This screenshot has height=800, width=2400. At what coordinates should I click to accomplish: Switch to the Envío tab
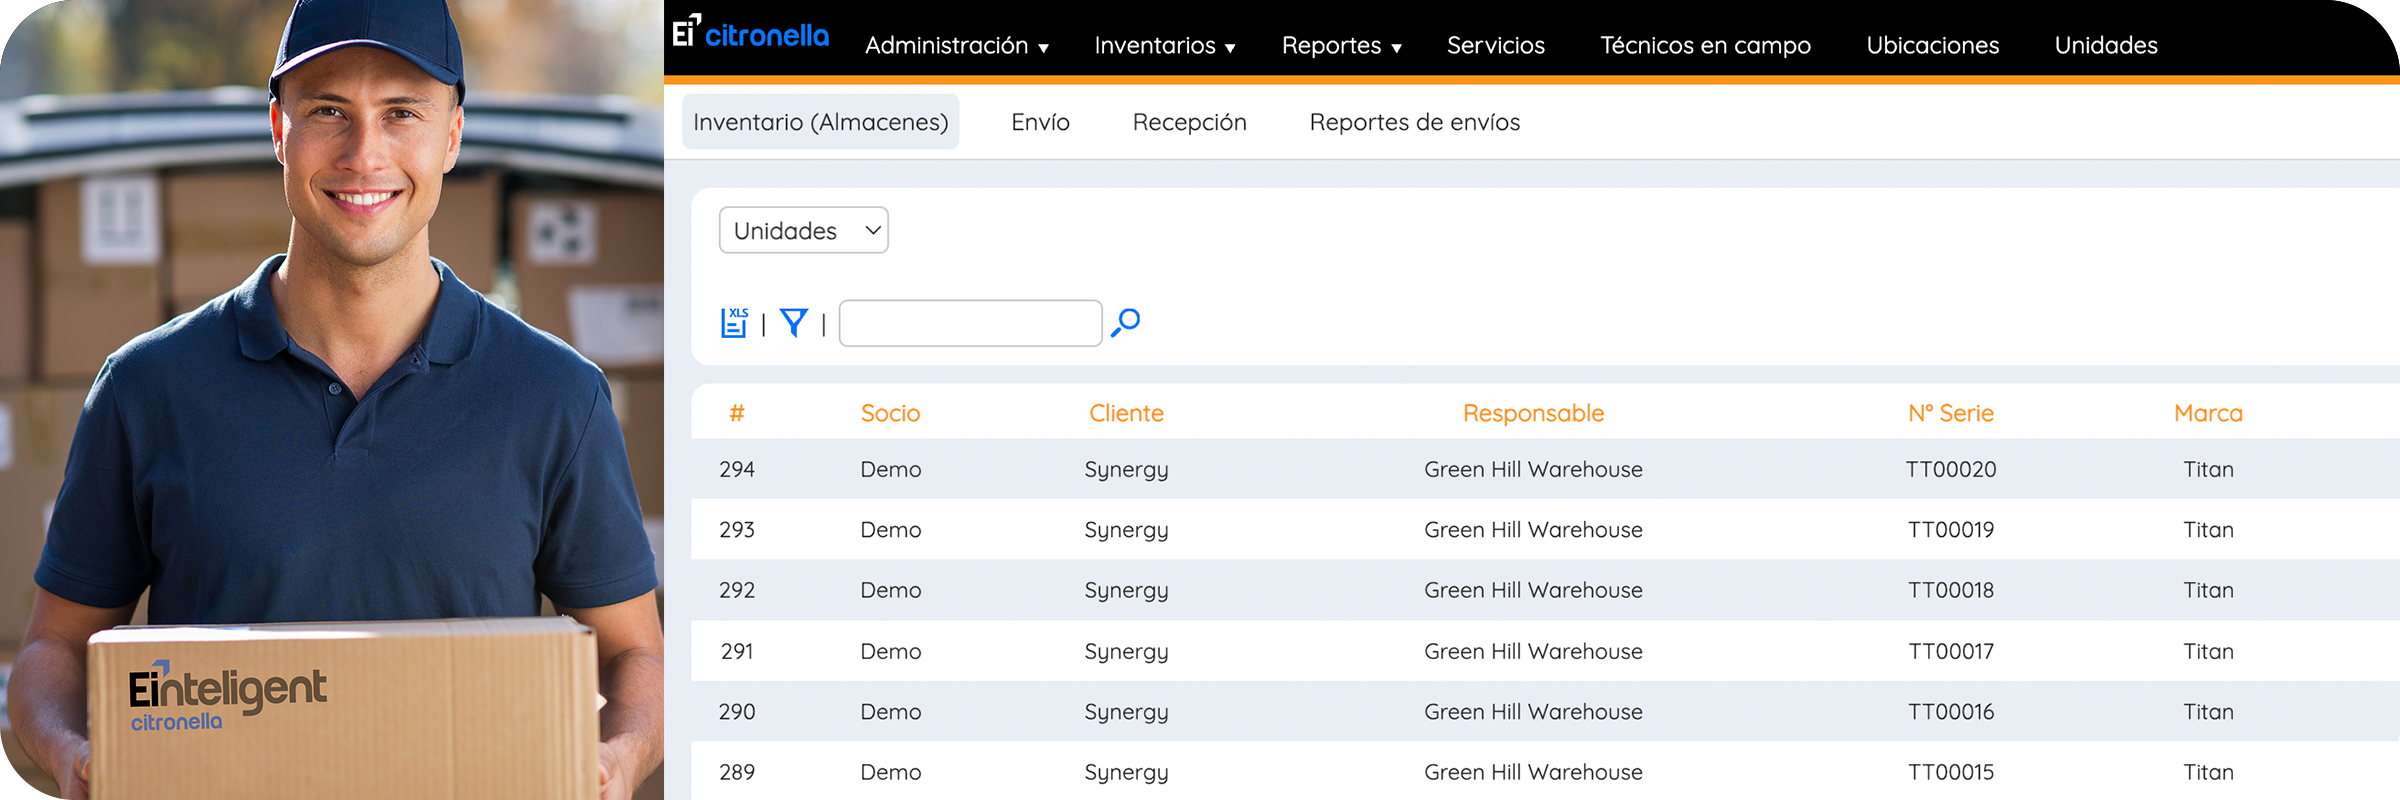[x=1040, y=122]
